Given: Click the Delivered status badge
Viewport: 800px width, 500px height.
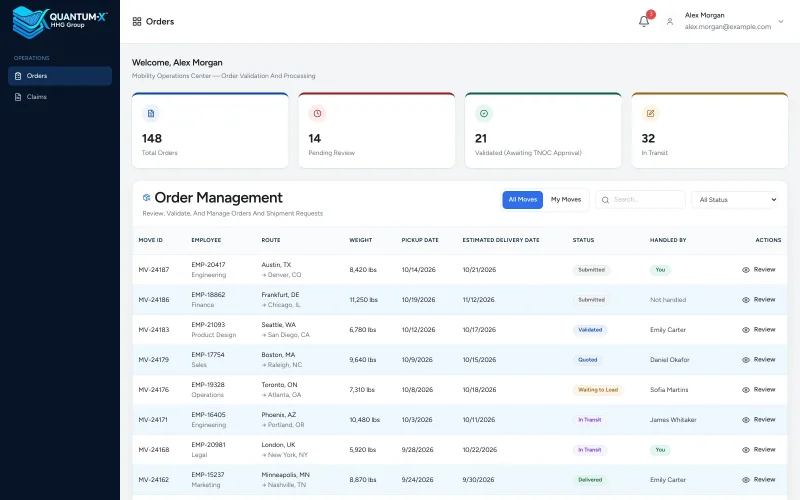Looking at the screenshot, I should click(590, 480).
